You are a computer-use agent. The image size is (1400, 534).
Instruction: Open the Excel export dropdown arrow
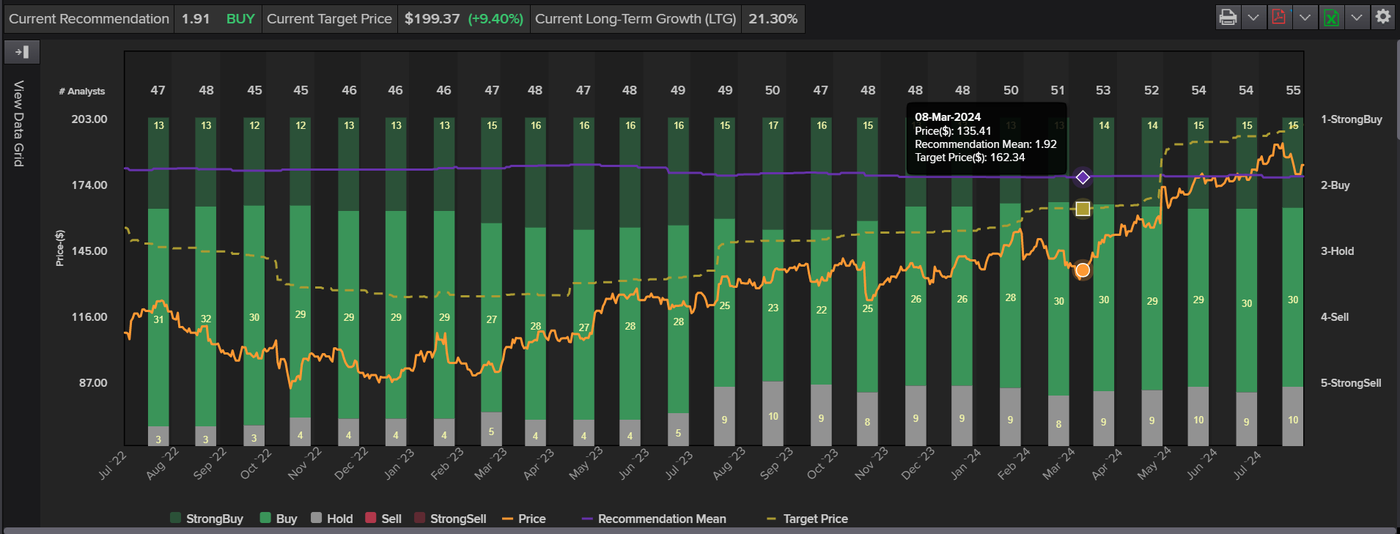click(x=1357, y=18)
